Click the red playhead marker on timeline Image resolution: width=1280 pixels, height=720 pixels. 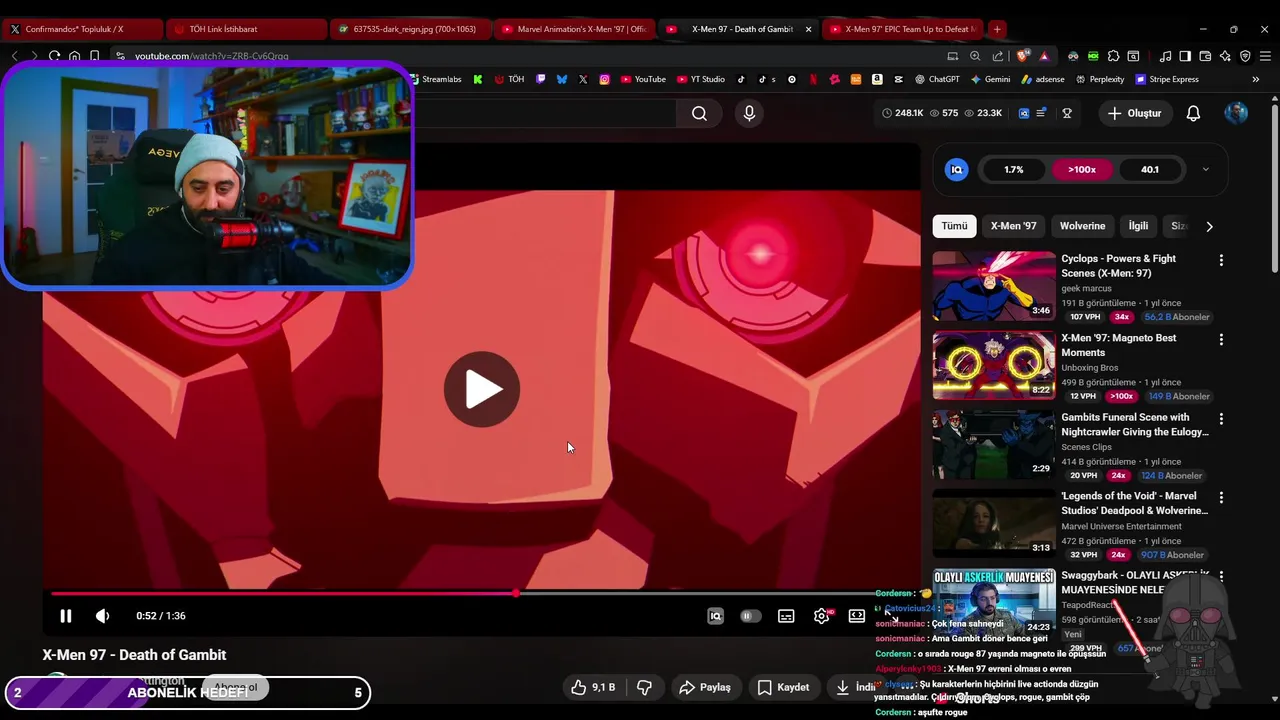coord(516,593)
